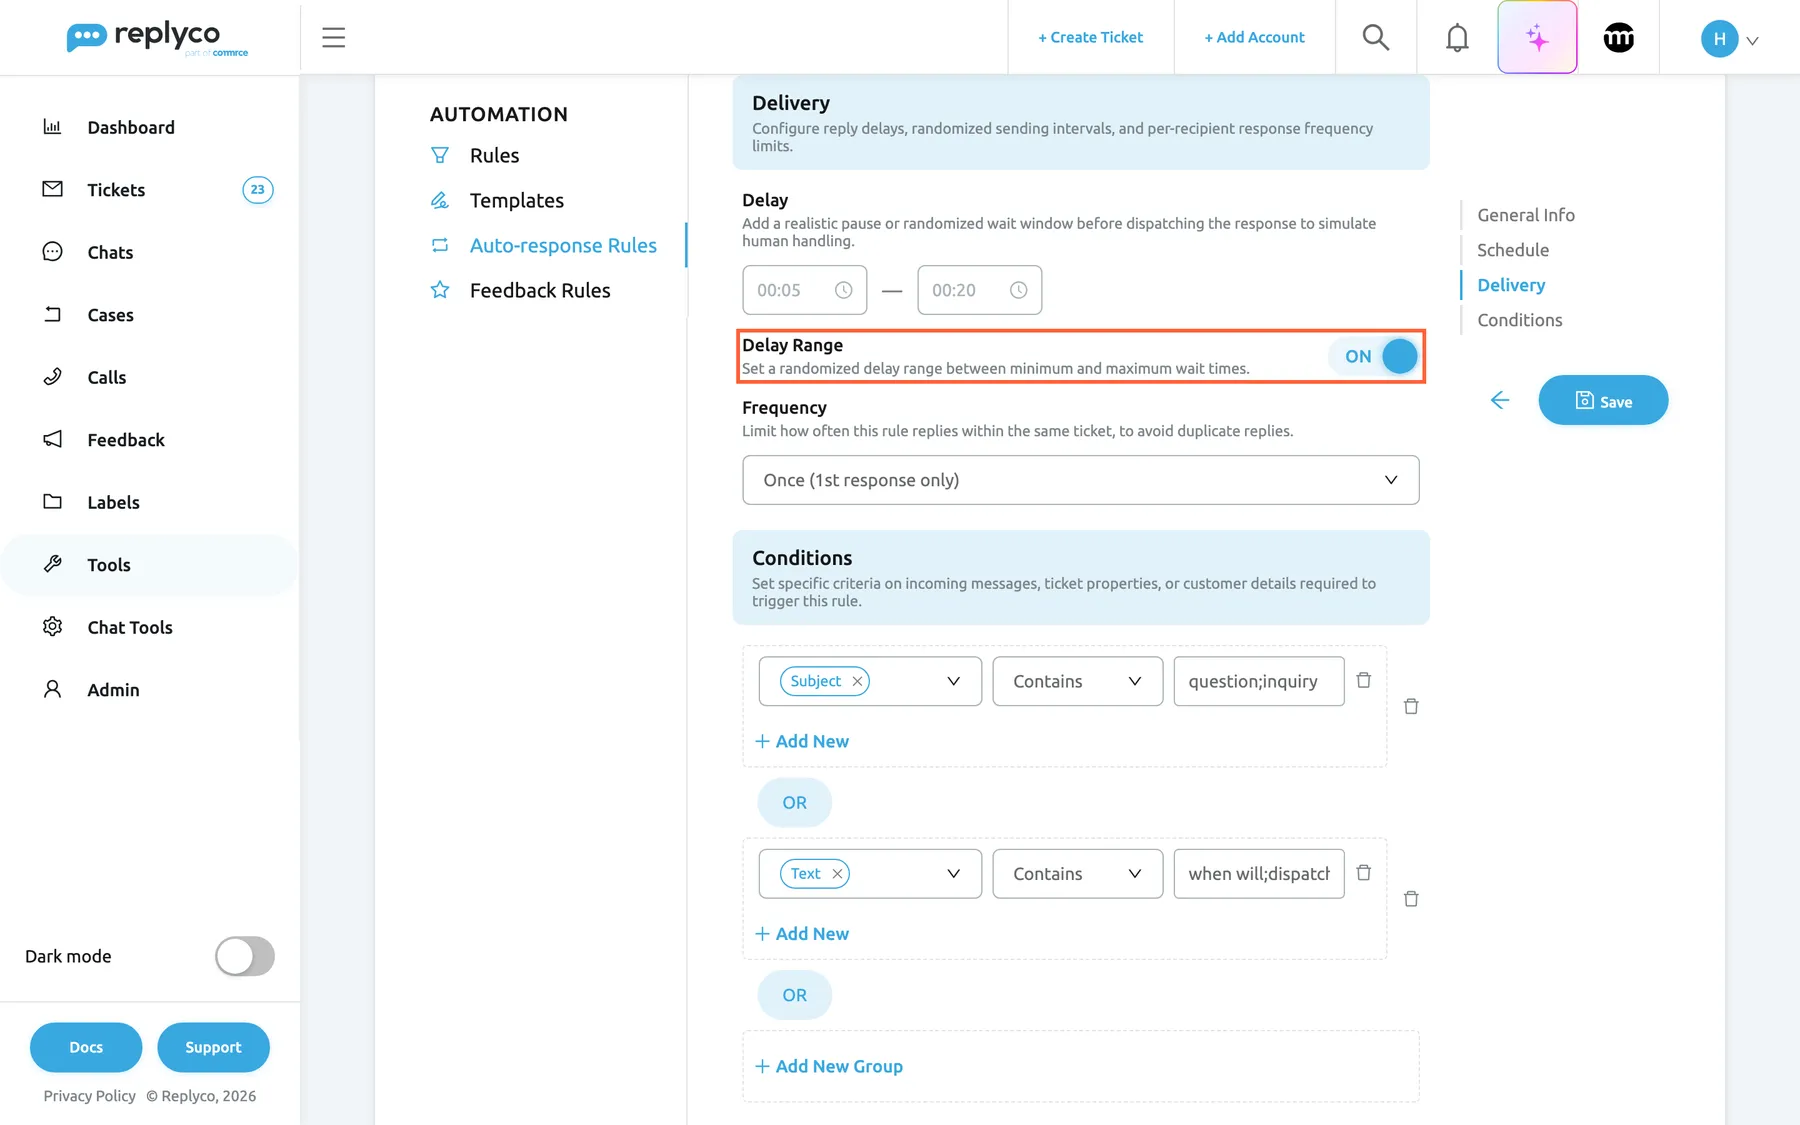The image size is (1800, 1125).
Task: Click Add New Group
Action: point(829,1066)
